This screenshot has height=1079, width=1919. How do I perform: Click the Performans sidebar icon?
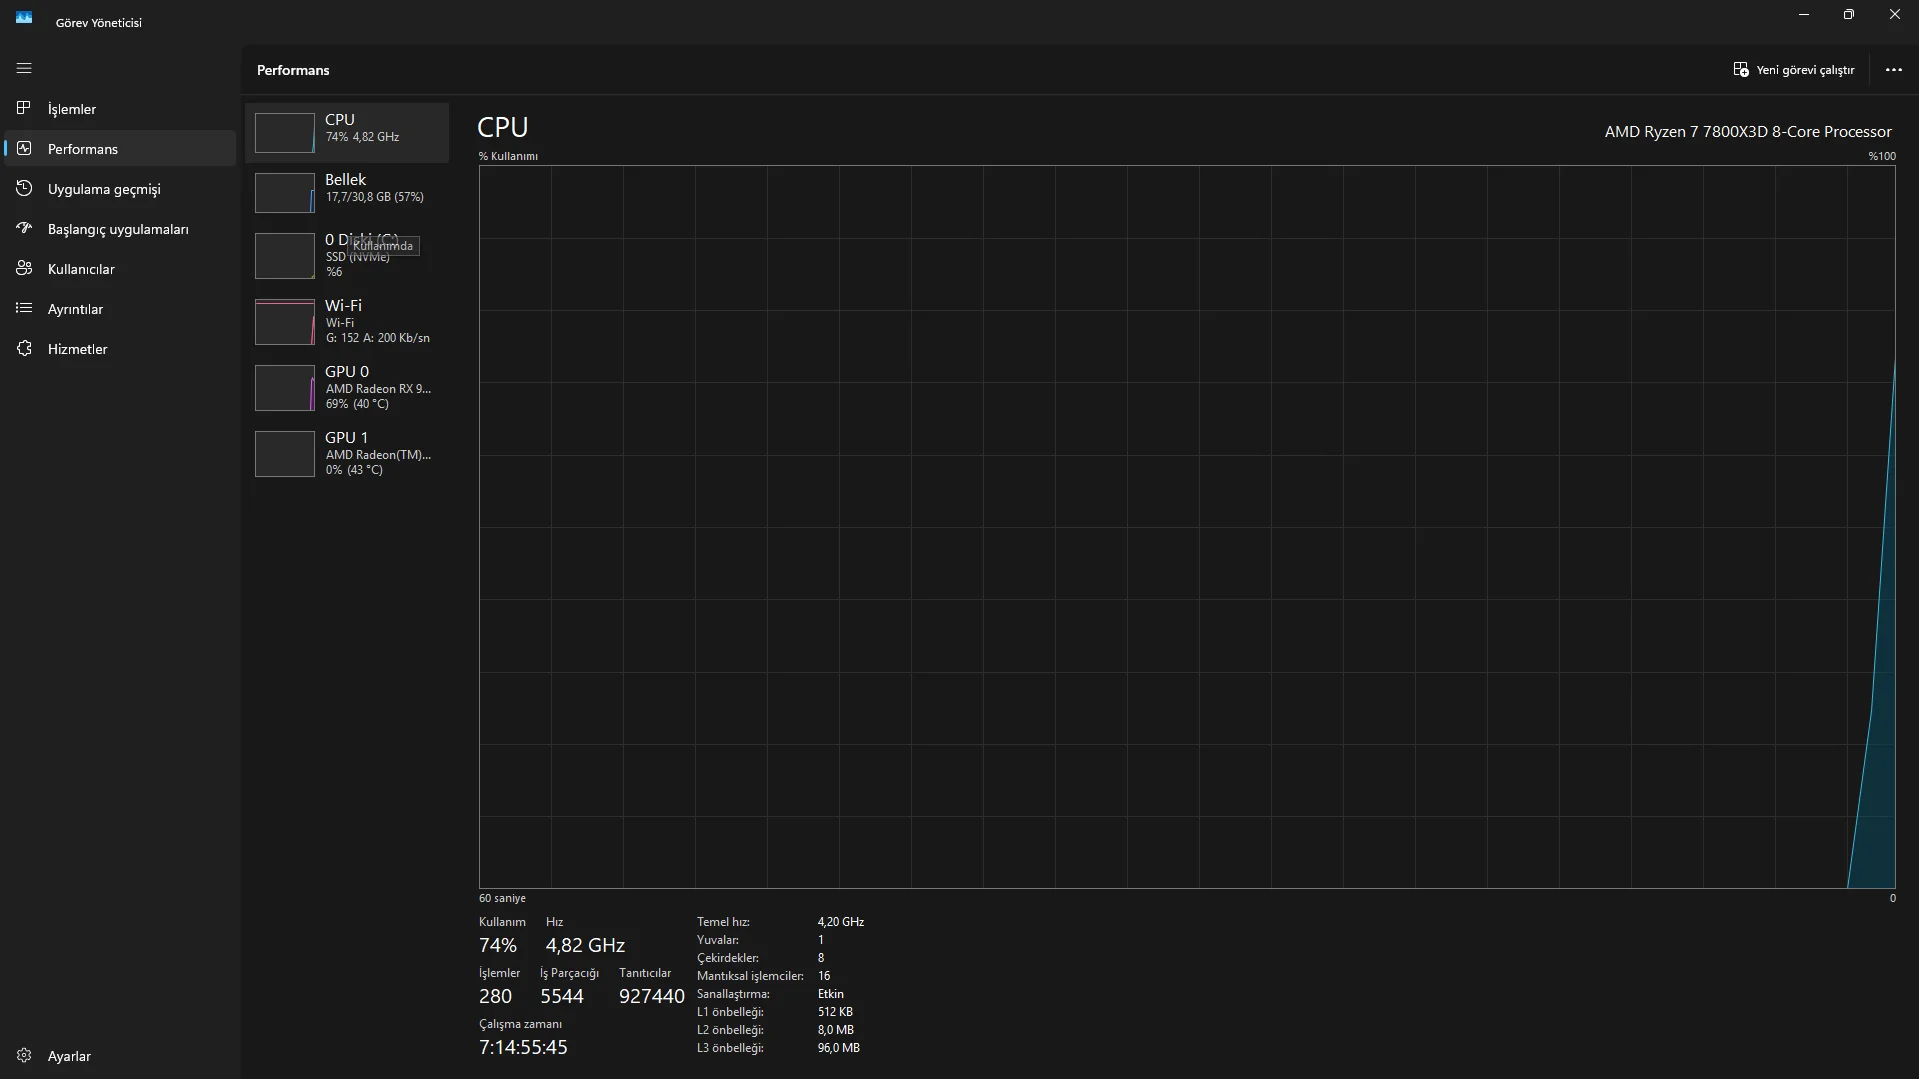24,148
